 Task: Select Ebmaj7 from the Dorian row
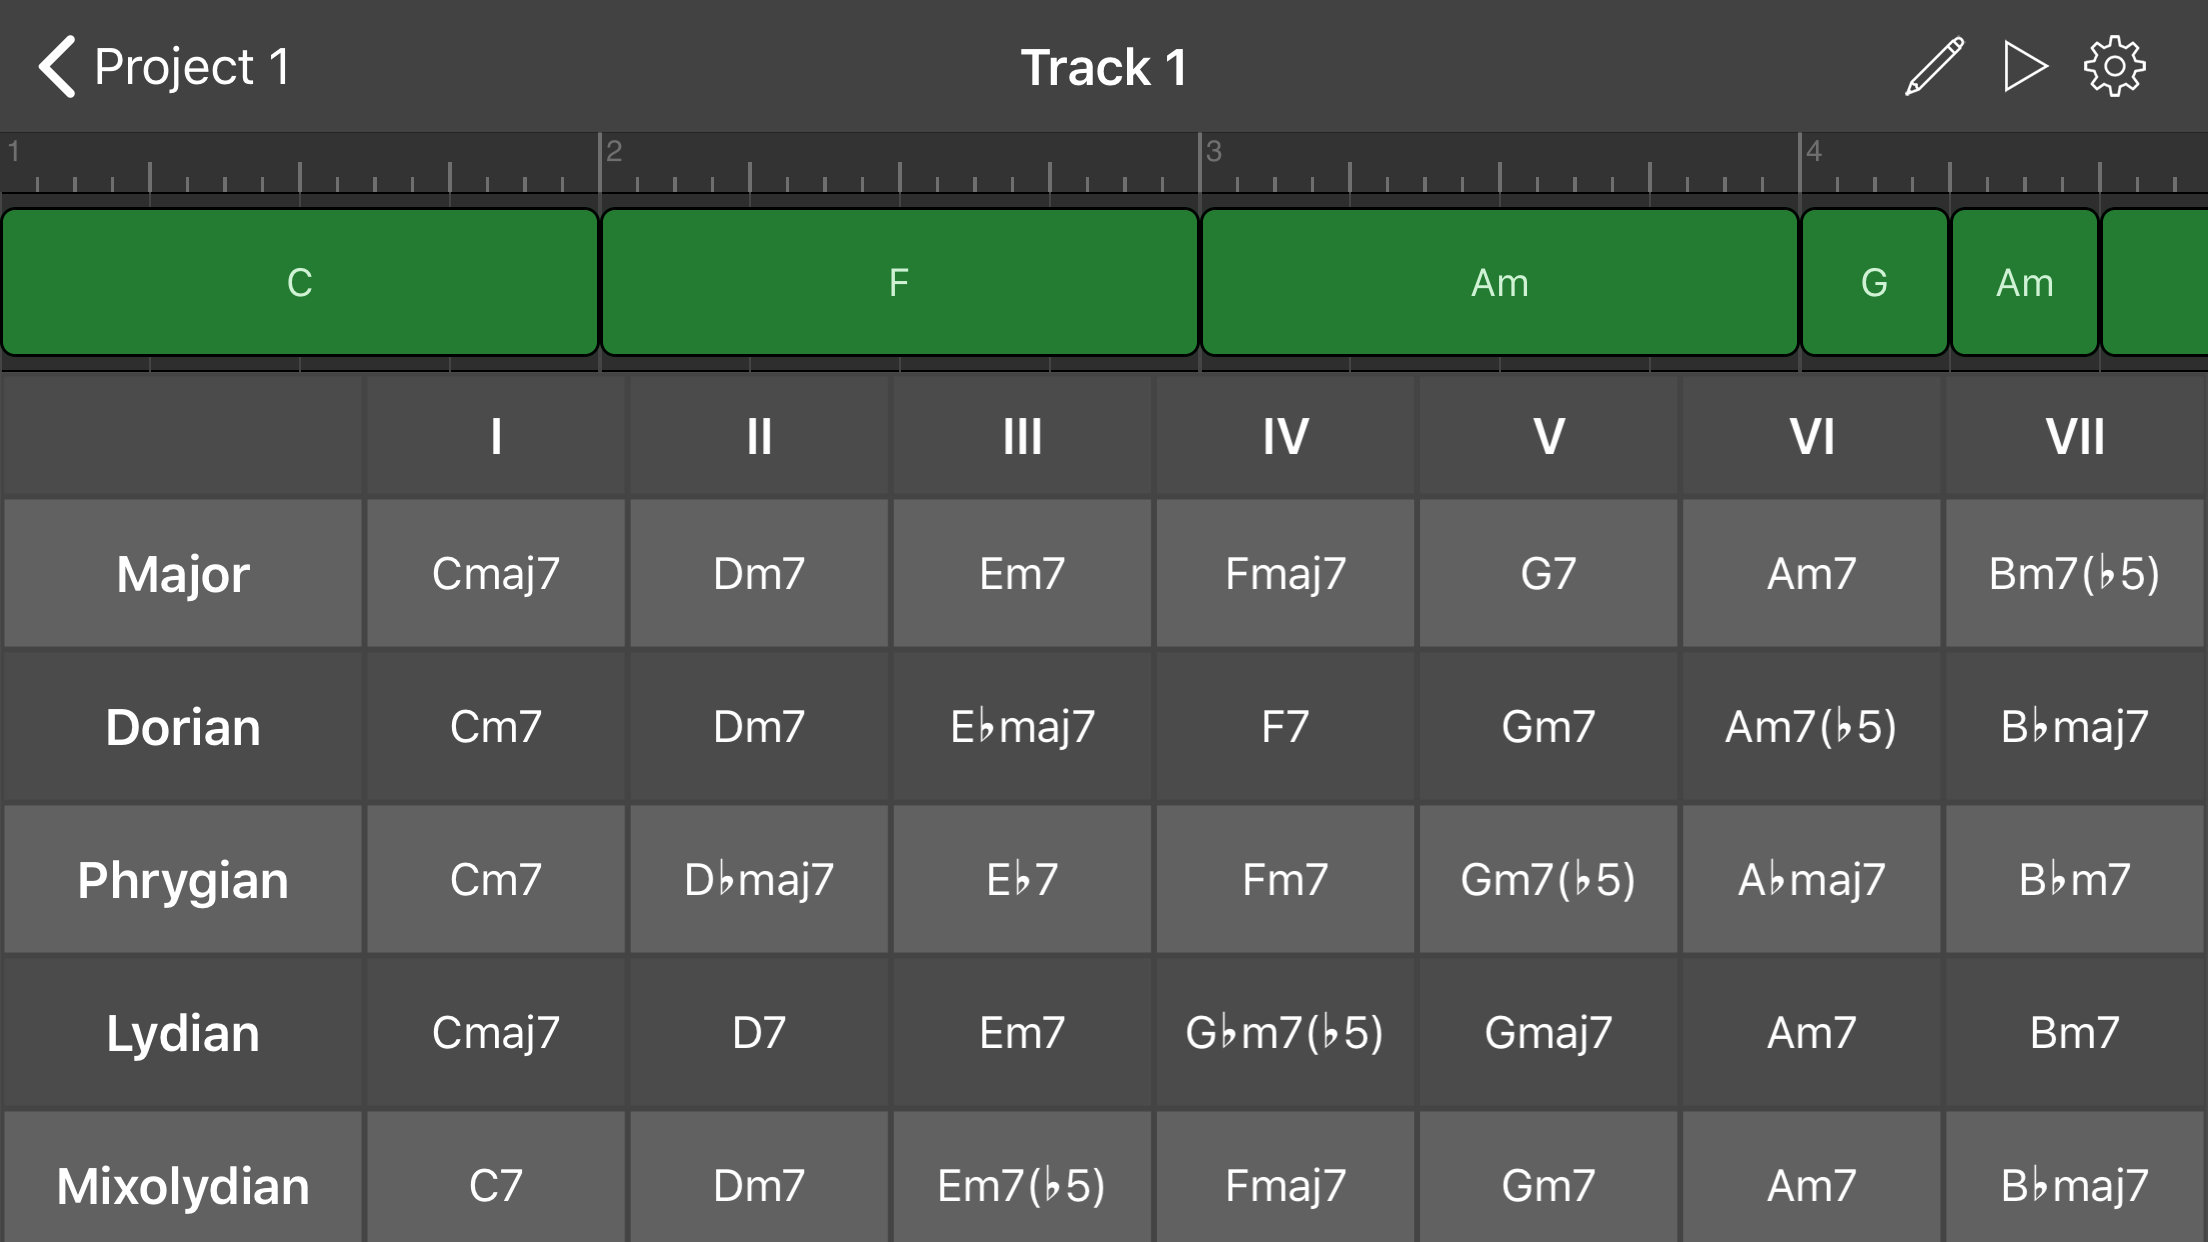coord(1022,727)
